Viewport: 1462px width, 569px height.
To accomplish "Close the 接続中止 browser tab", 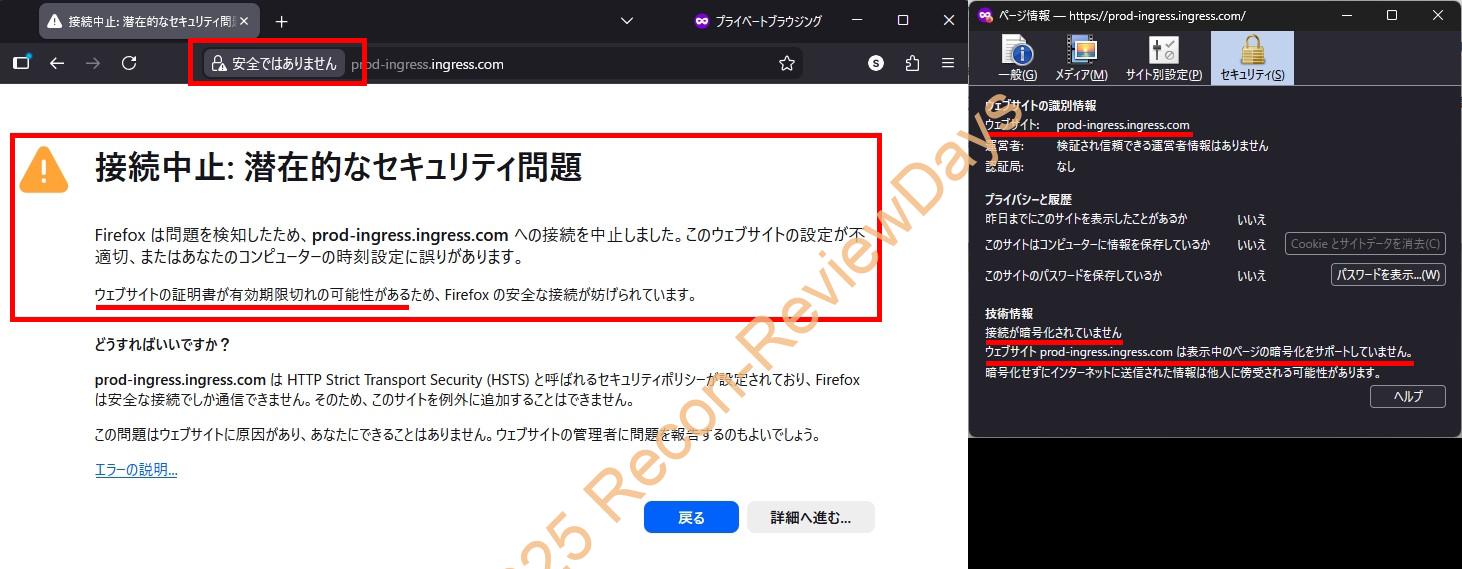I will 244,21.
